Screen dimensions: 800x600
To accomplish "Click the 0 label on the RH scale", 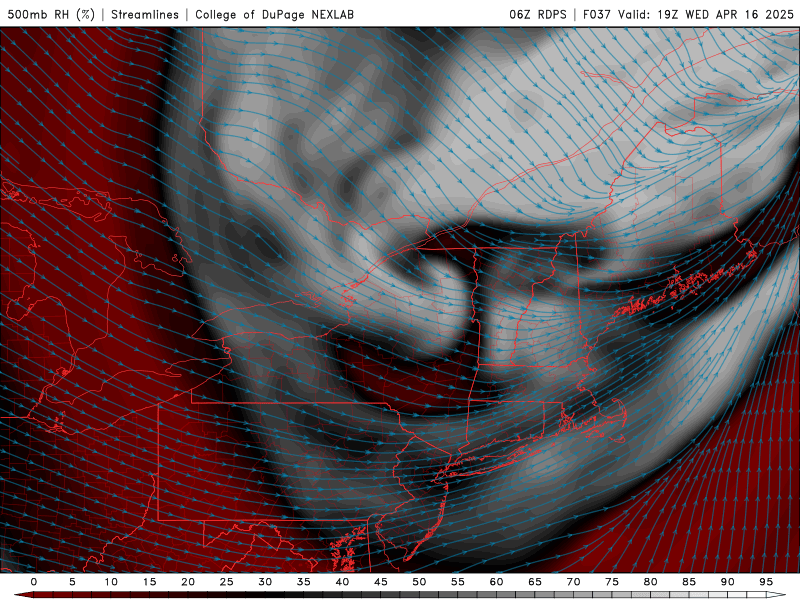I will (34, 582).
